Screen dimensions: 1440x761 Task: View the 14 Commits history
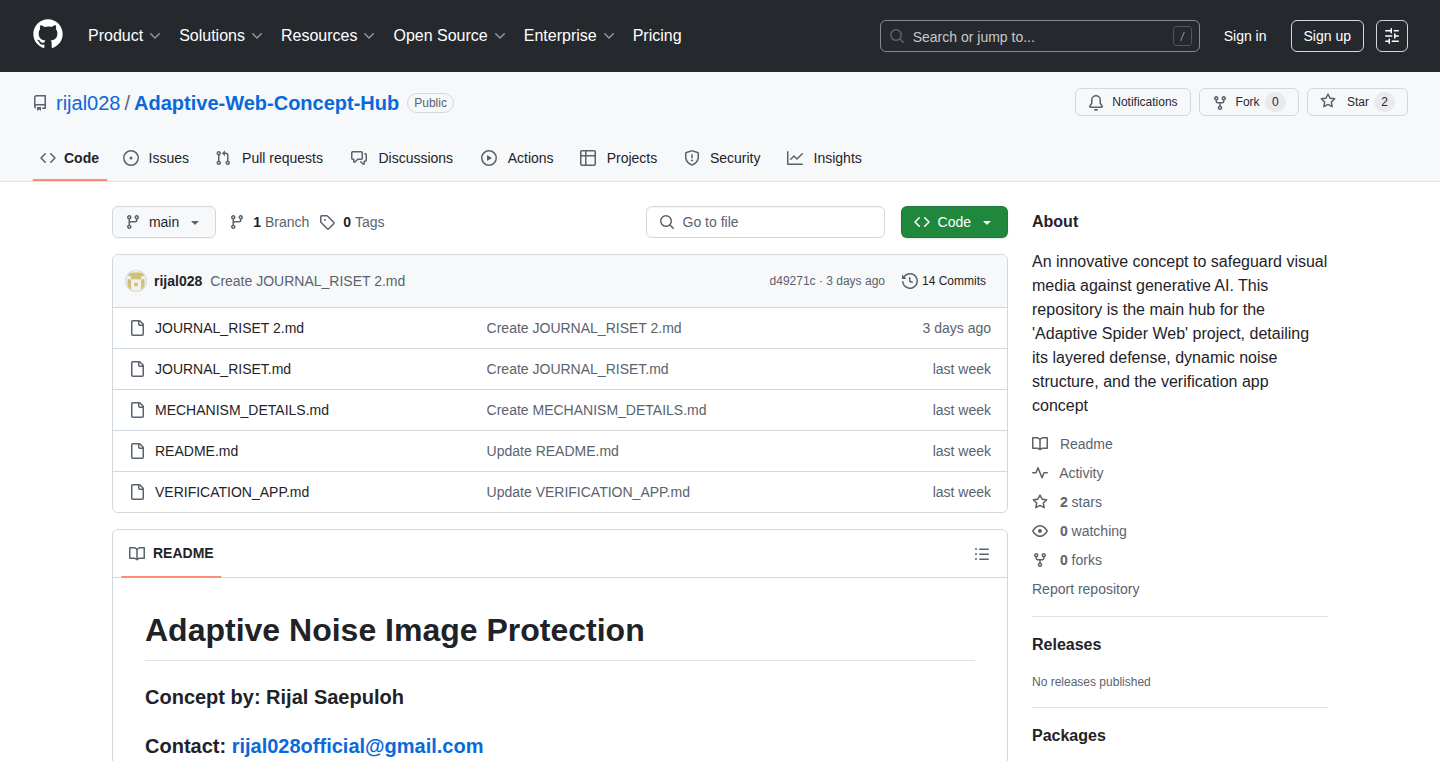(x=944, y=281)
